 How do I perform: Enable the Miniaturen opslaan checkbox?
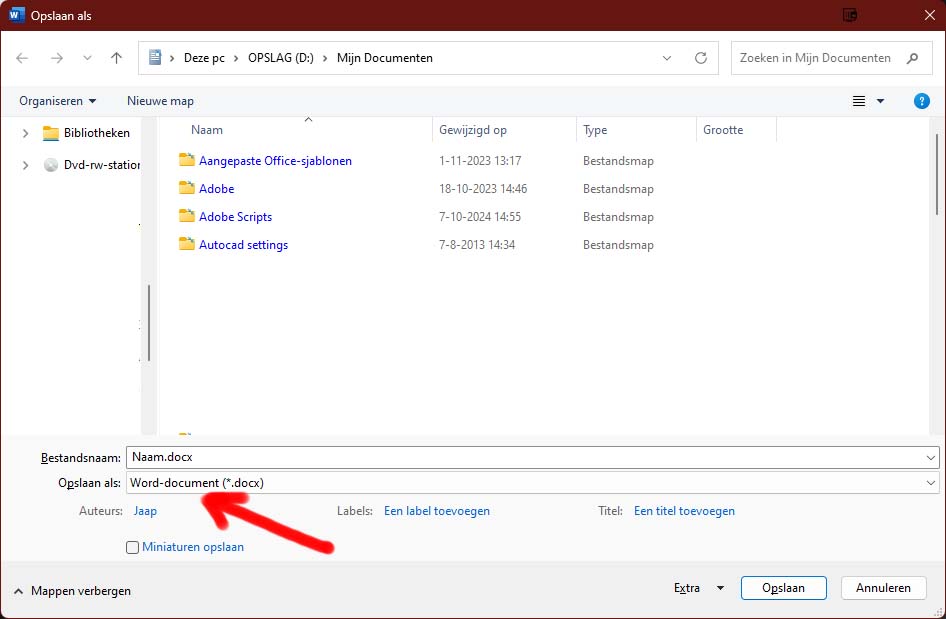[132, 547]
